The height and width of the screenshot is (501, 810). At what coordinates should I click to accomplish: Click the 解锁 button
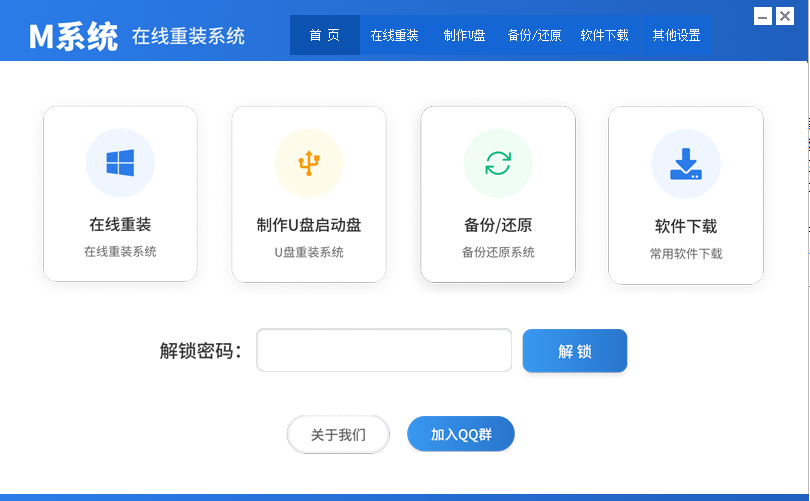coord(574,351)
